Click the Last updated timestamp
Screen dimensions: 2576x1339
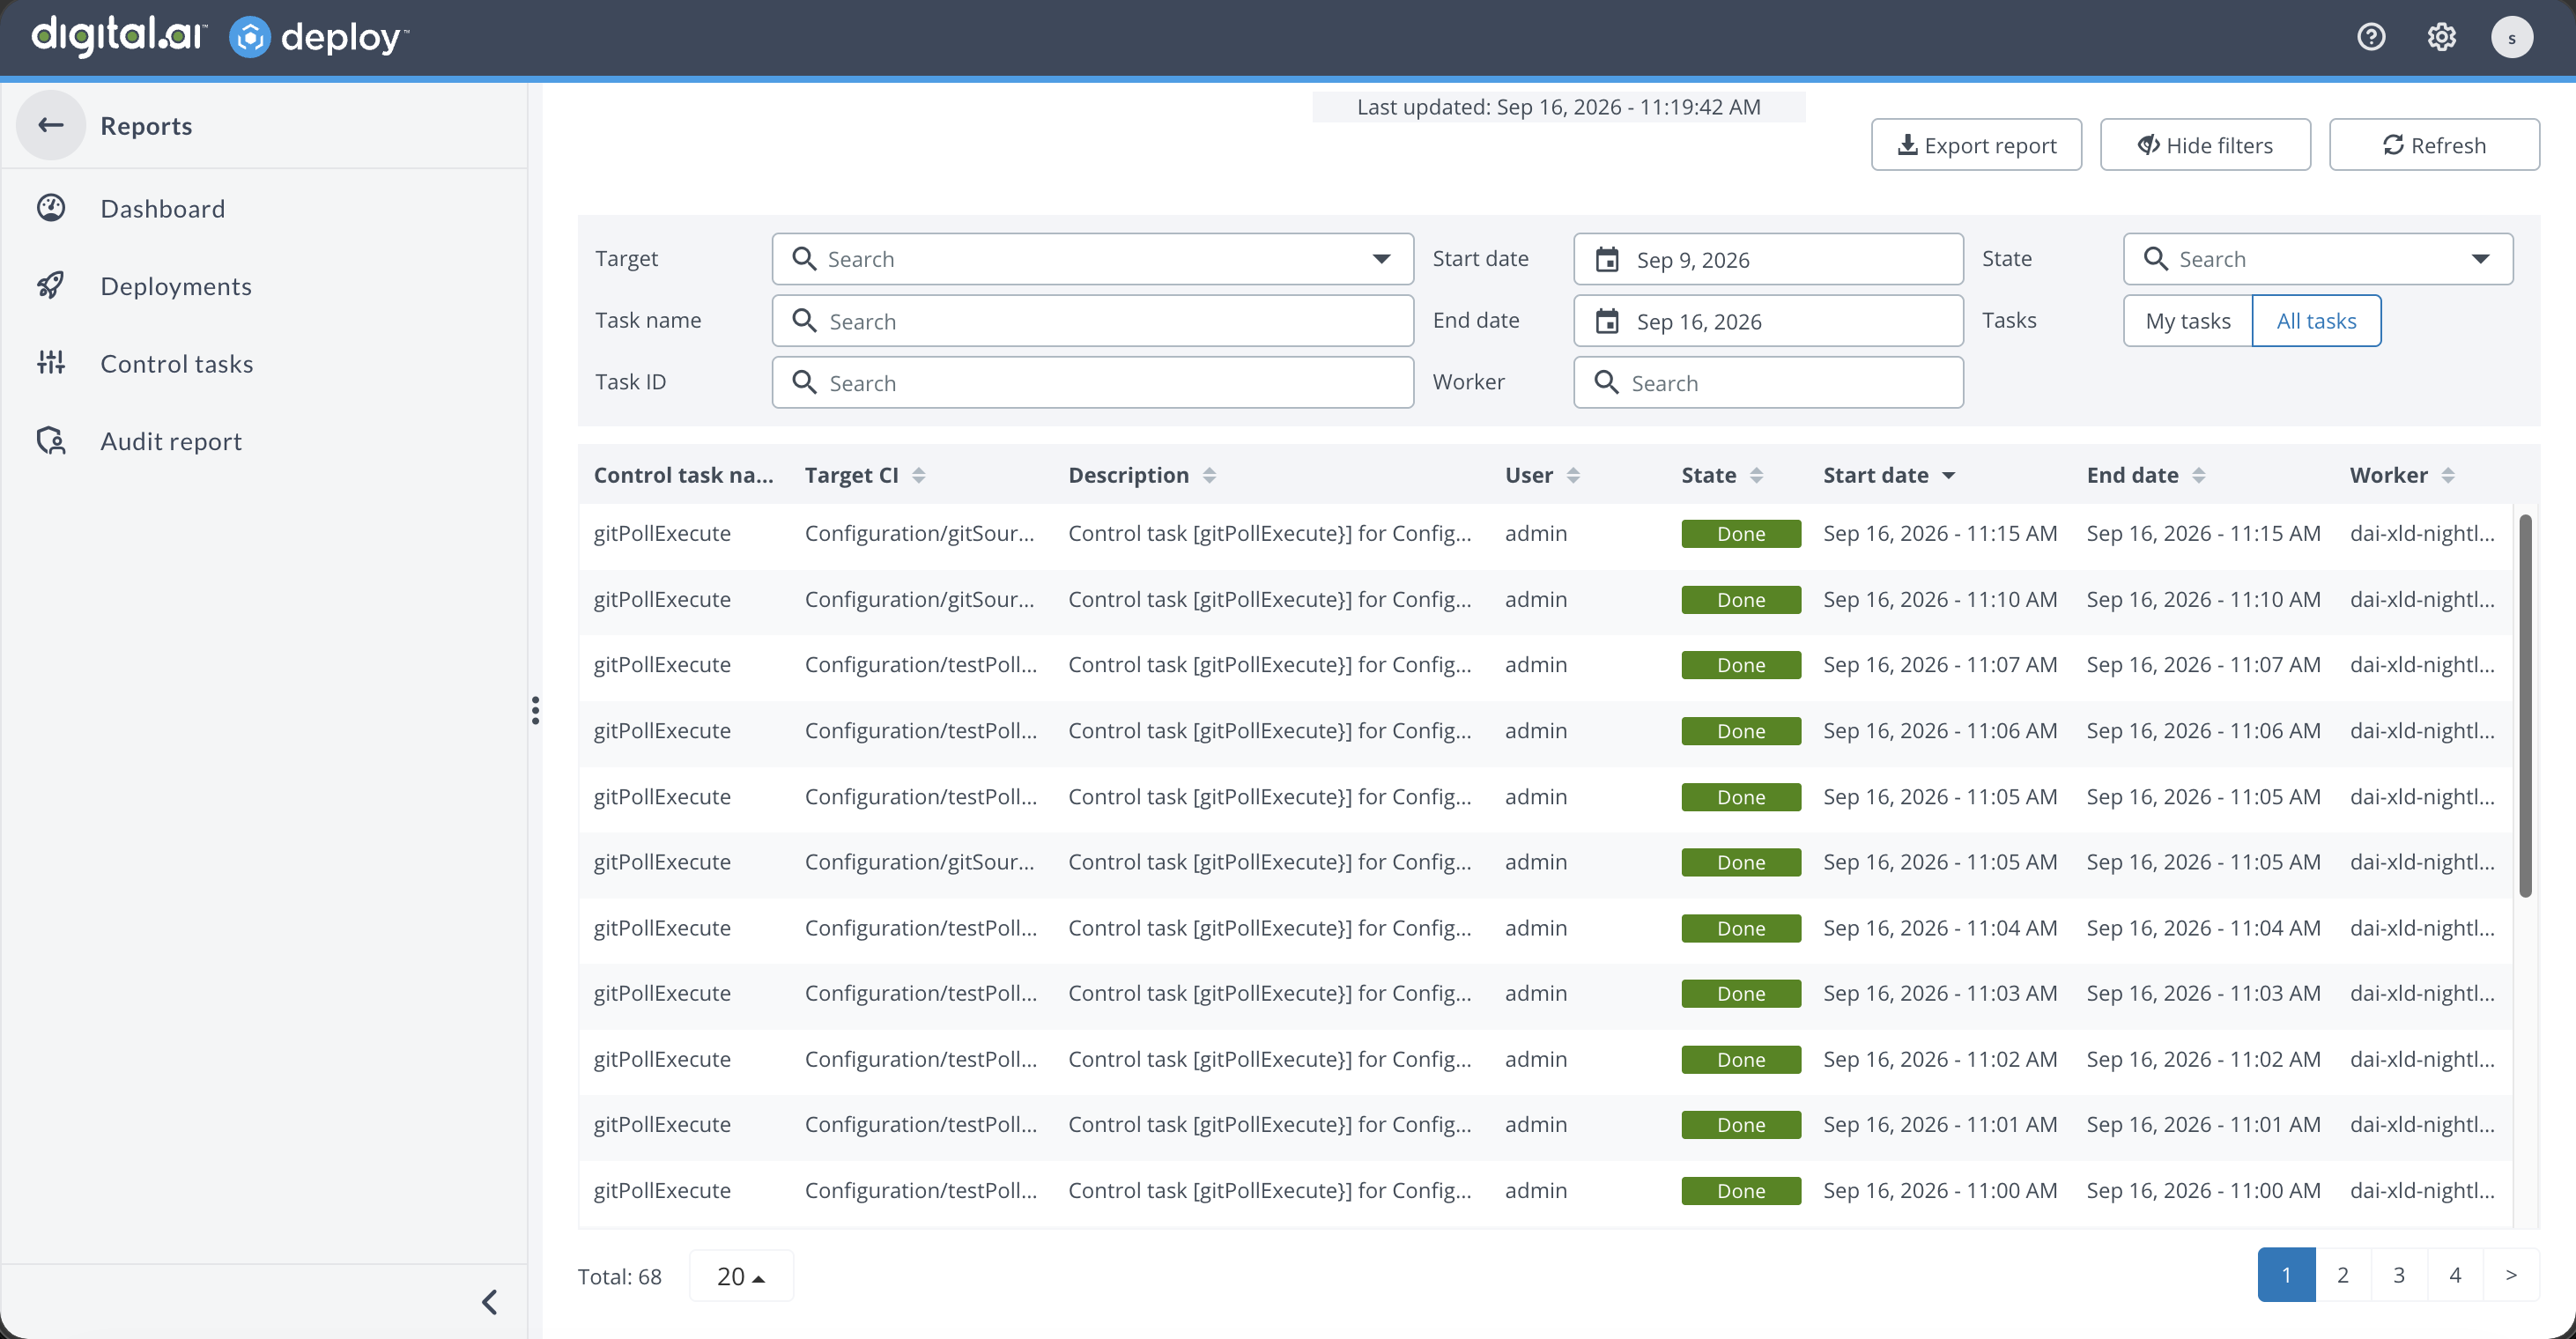pyautogui.click(x=1558, y=107)
